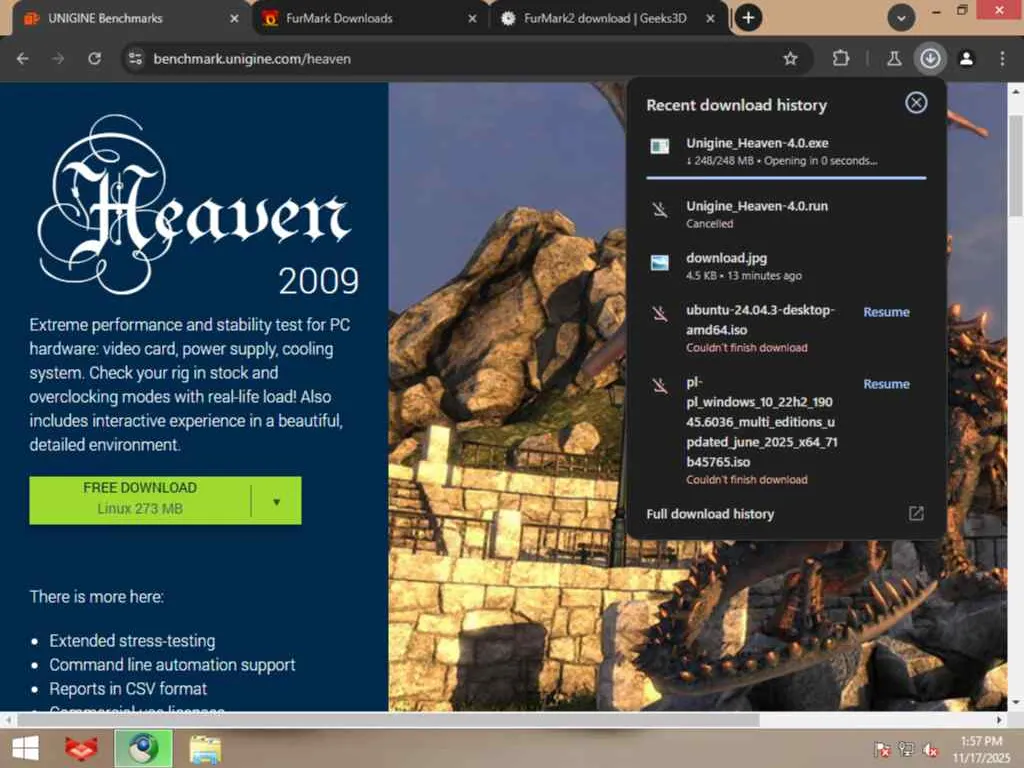Close the UNIGINE Benchmarks tab
Screen dimensions: 1024x768
234,19
